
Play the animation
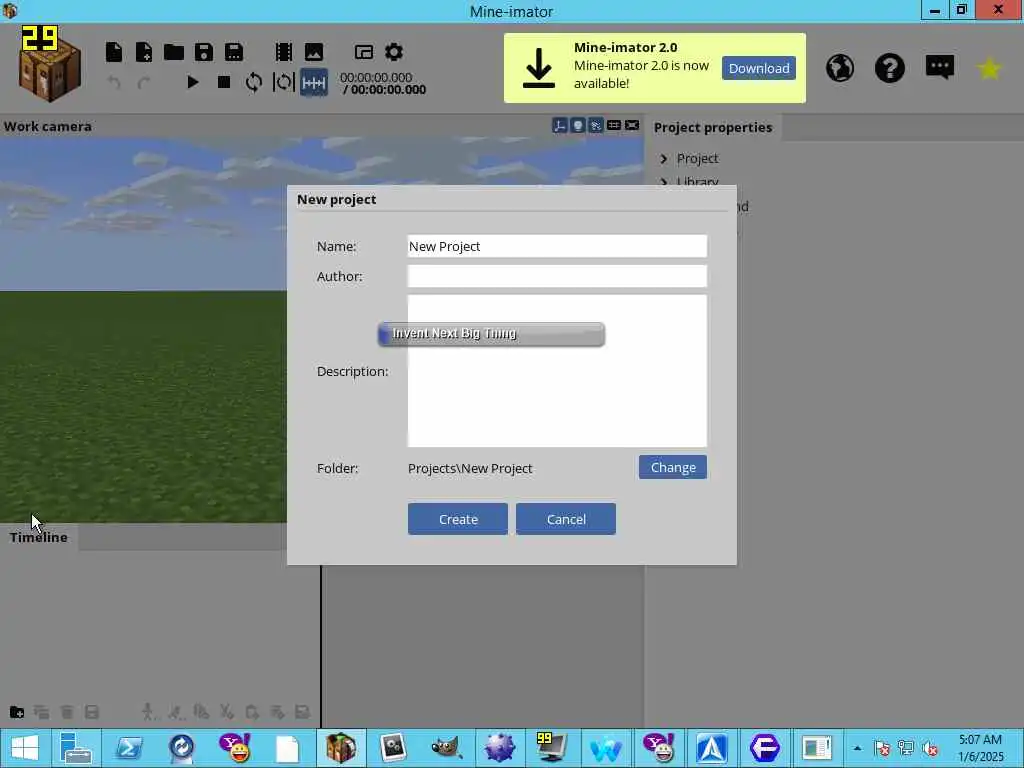click(193, 82)
